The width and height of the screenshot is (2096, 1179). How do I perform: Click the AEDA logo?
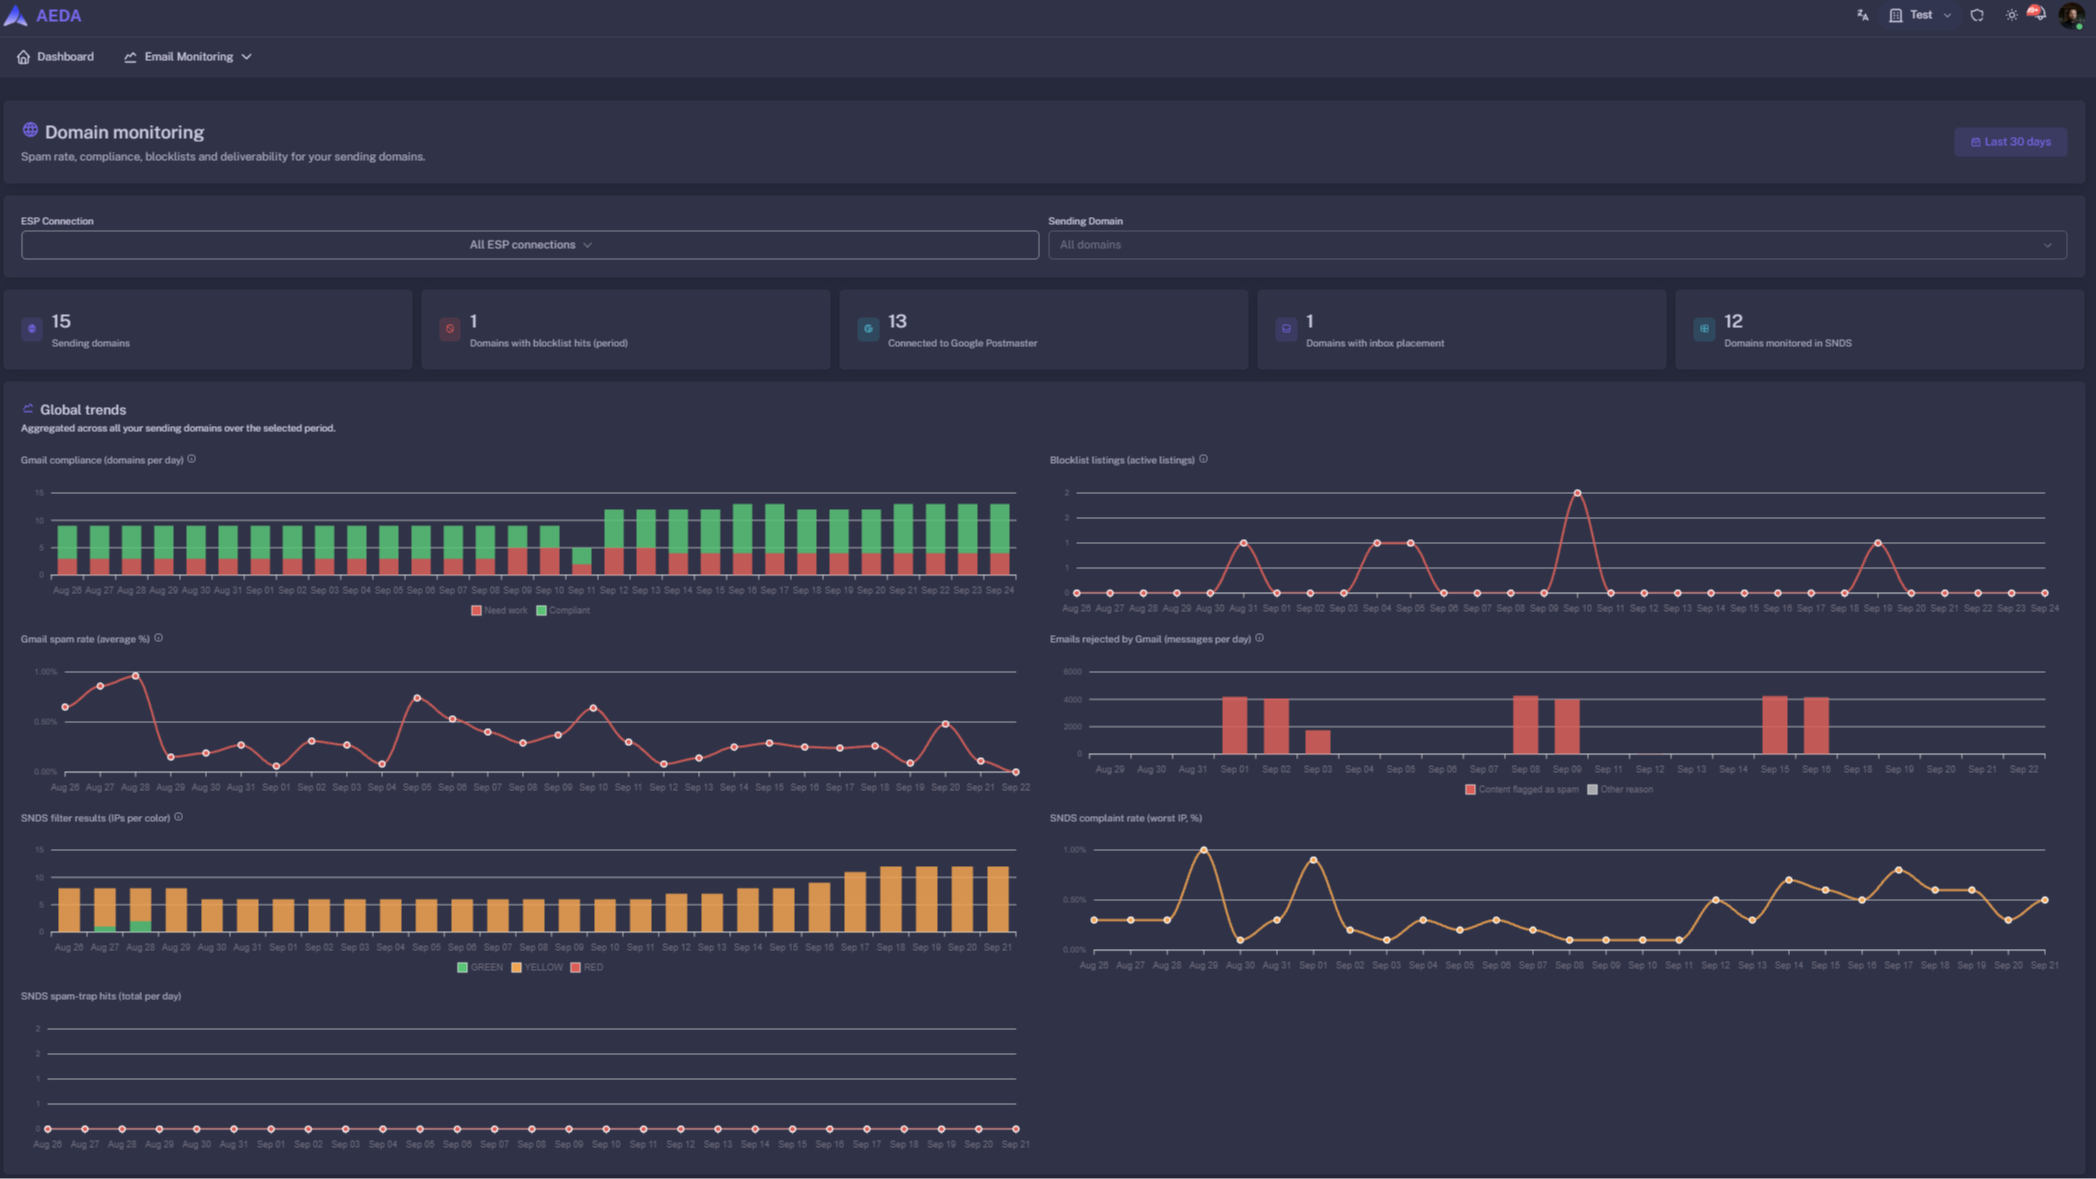pos(43,15)
